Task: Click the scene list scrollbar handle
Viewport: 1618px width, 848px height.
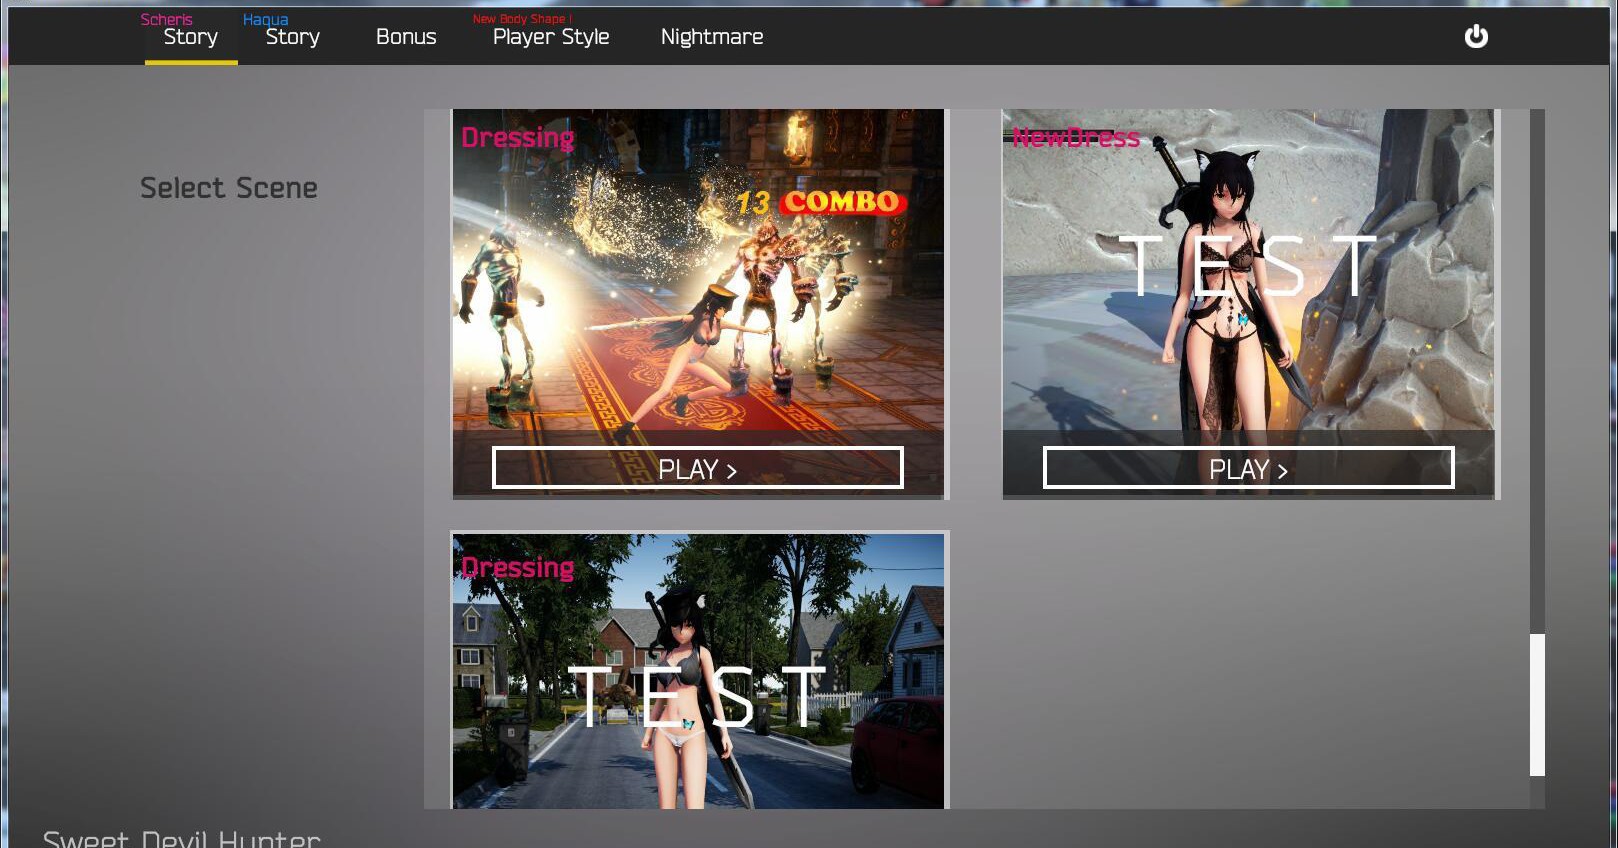Action: [x=1537, y=704]
